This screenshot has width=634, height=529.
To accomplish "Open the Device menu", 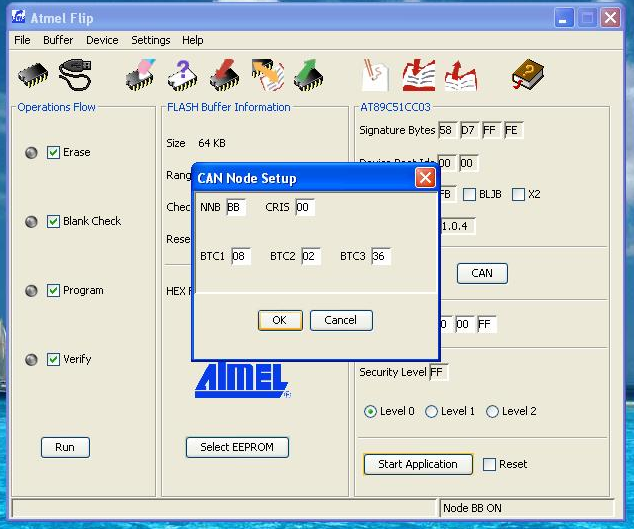I will pyautogui.click(x=102, y=40).
